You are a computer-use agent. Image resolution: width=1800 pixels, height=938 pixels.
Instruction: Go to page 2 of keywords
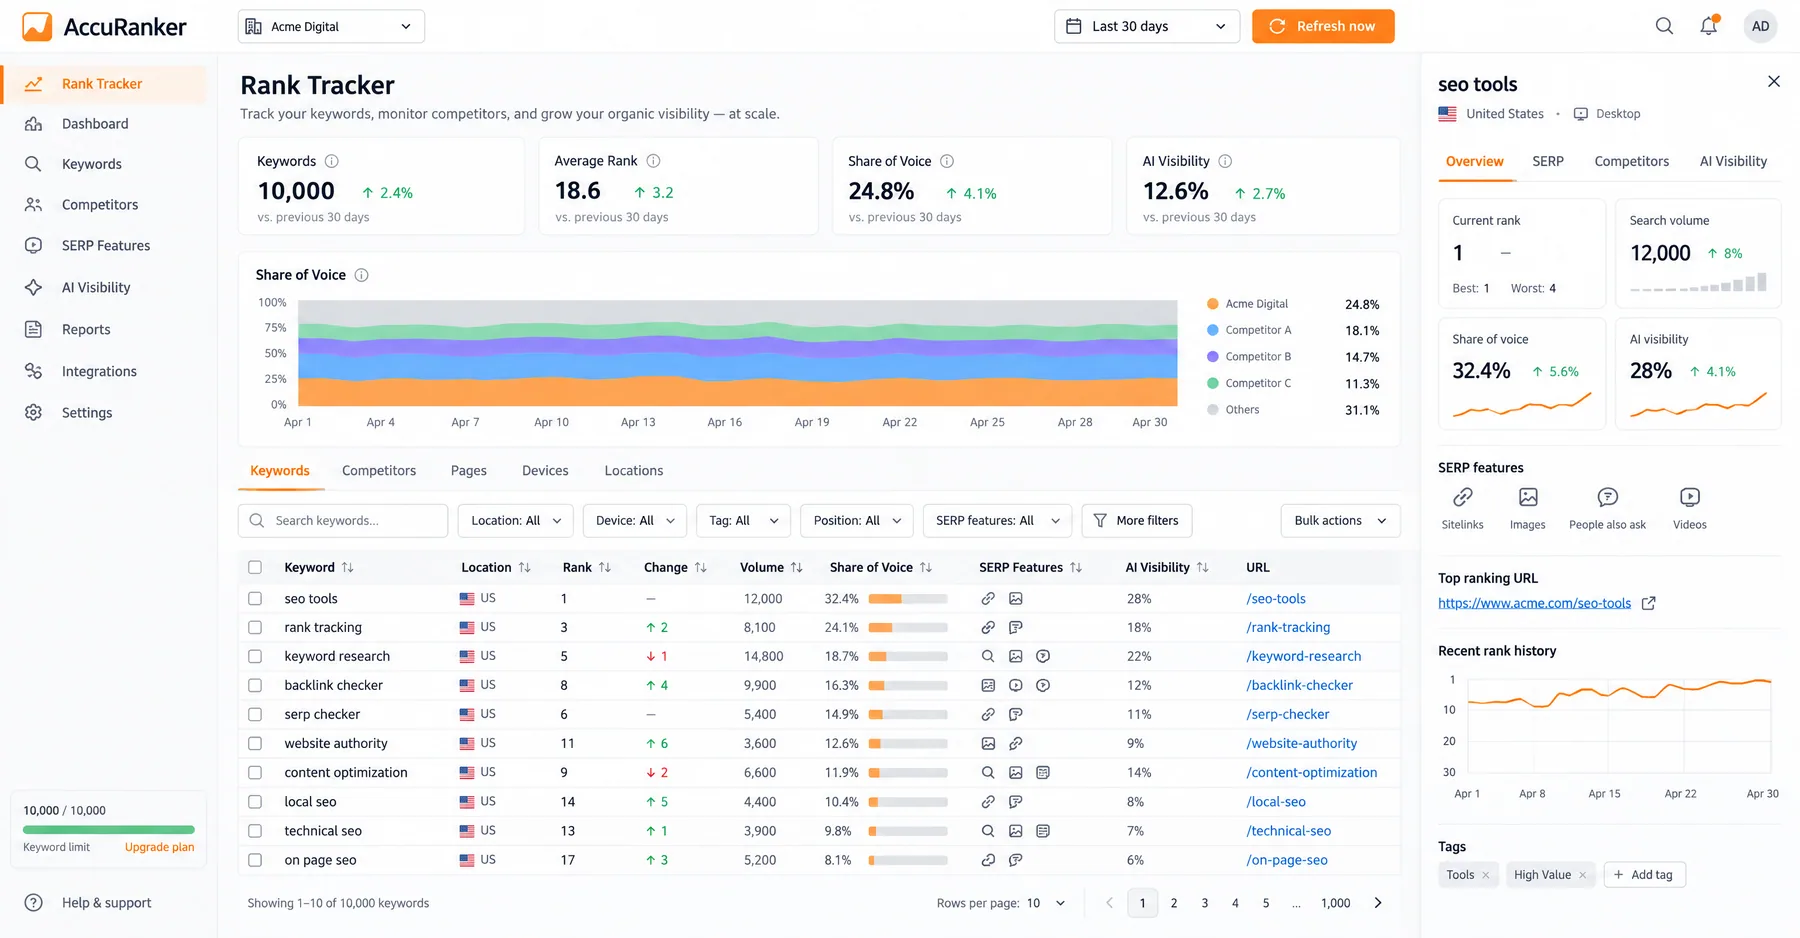click(1174, 903)
